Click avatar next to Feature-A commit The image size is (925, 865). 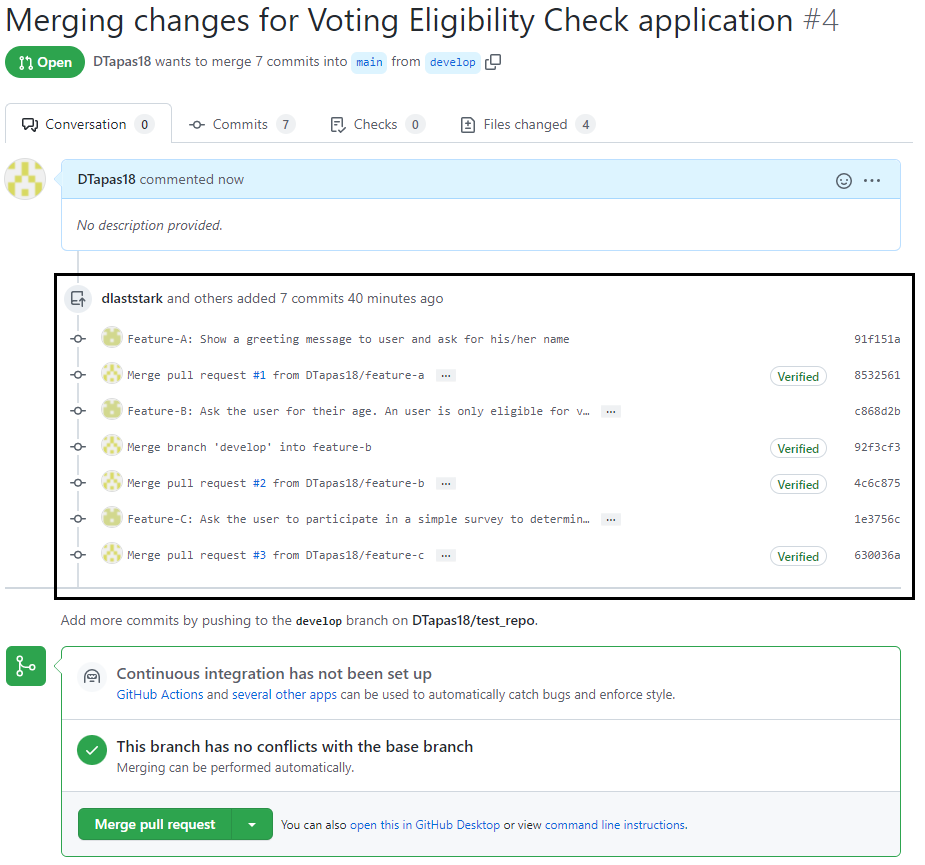111,338
